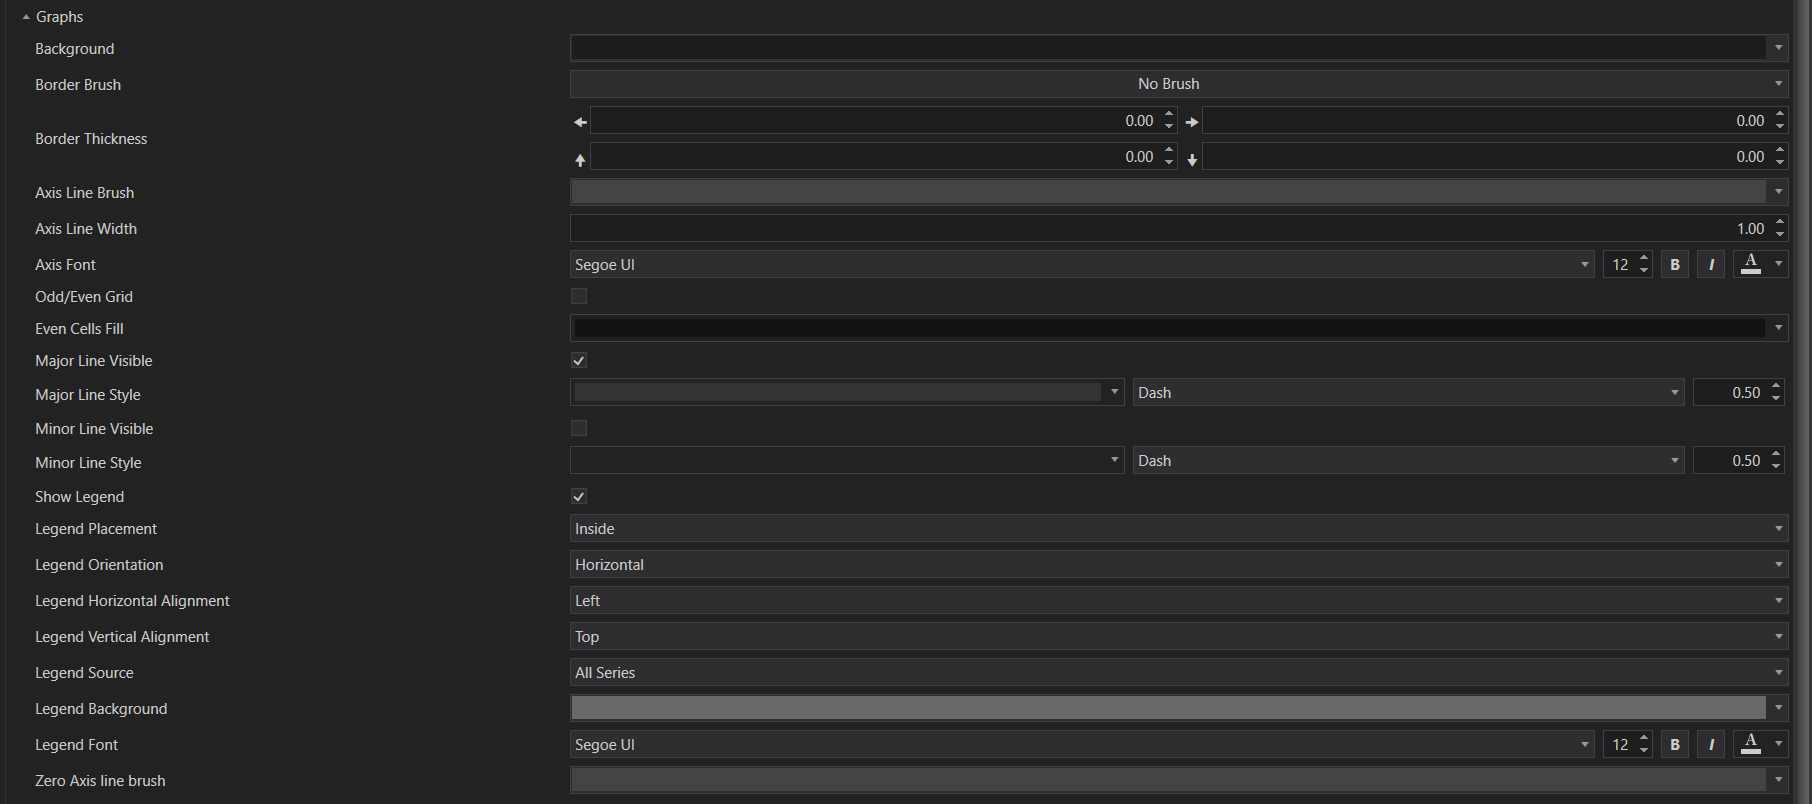Toggle bold for Axis Font
The image size is (1812, 804).
(x=1675, y=265)
